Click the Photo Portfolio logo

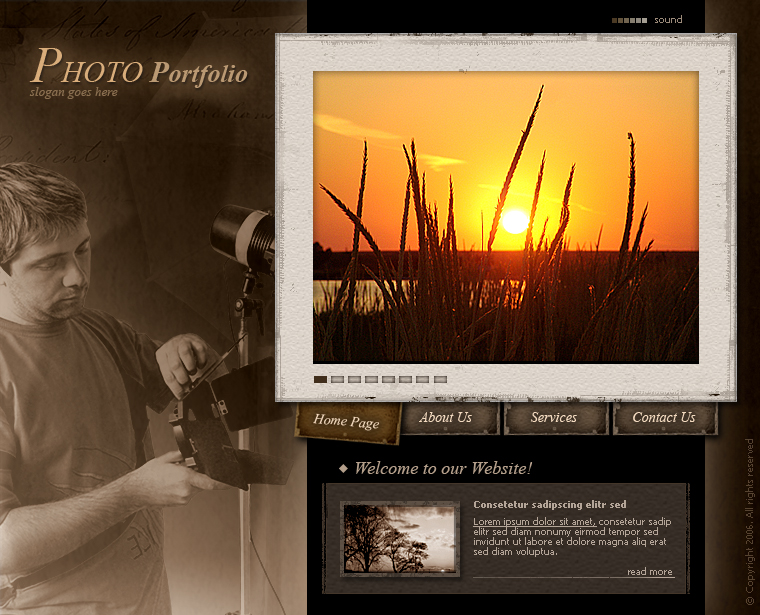[x=139, y=67]
